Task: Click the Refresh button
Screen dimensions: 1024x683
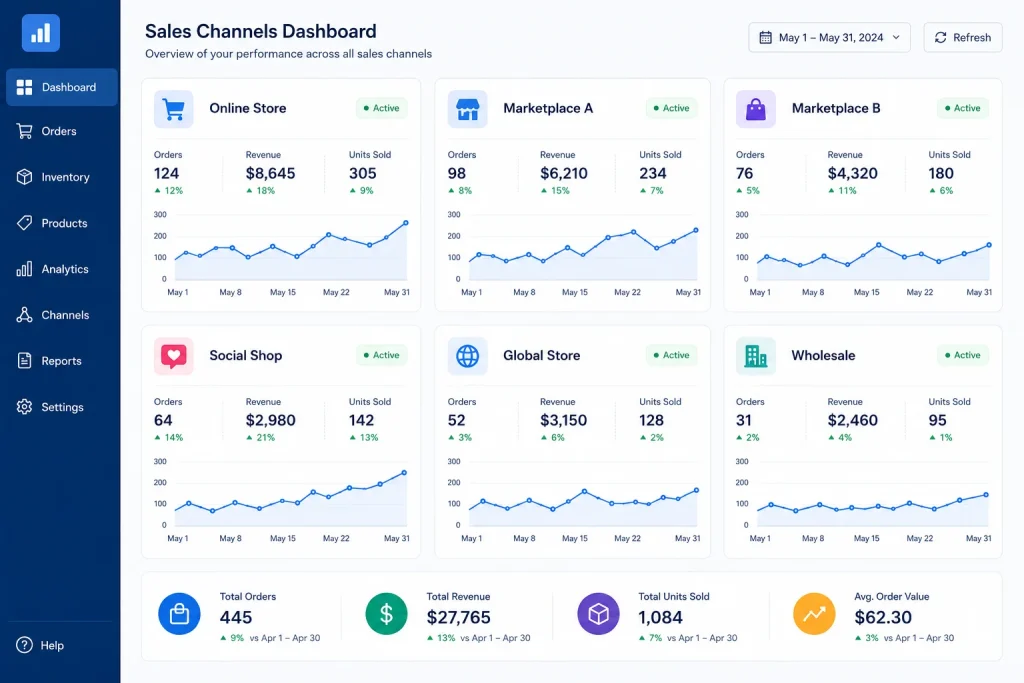Action: 963,38
